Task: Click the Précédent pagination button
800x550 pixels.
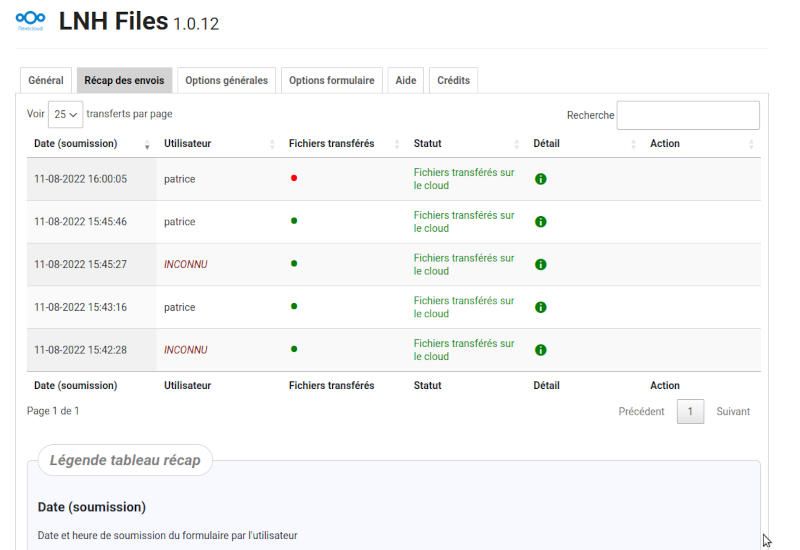Action: tap(641, 412)
